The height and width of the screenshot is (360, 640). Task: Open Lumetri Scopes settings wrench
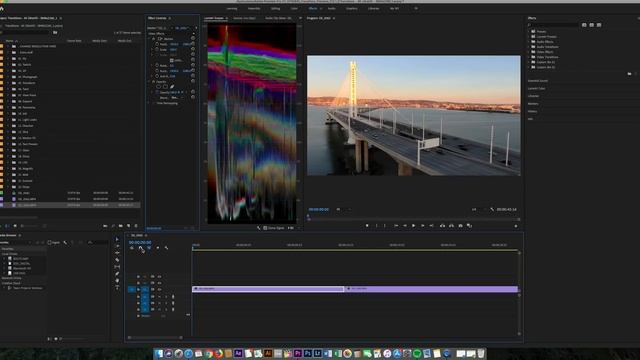tap(259, 228)
